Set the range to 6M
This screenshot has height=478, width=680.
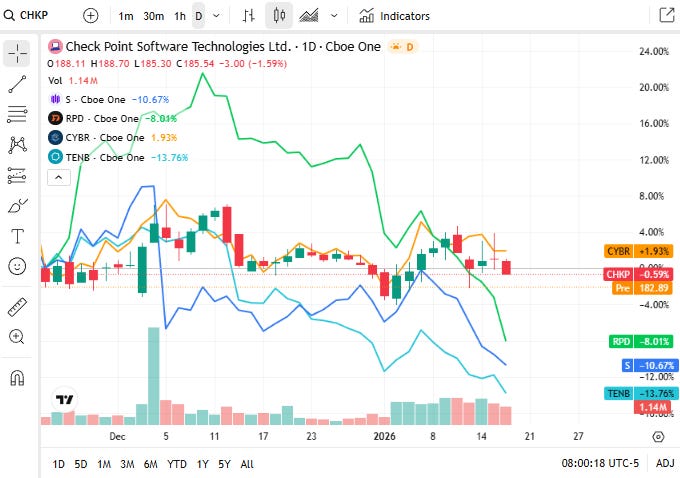tap(150, 464)
